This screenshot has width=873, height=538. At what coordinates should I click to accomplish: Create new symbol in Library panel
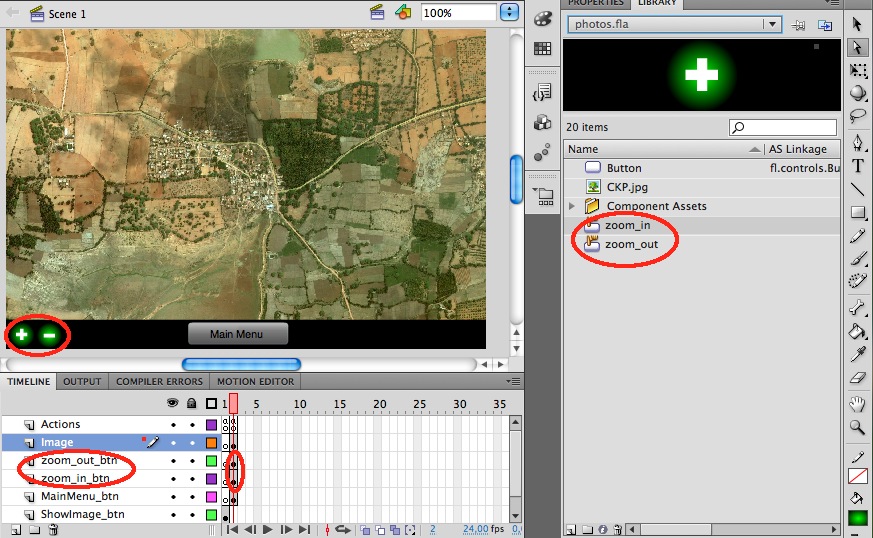[571, 529]
